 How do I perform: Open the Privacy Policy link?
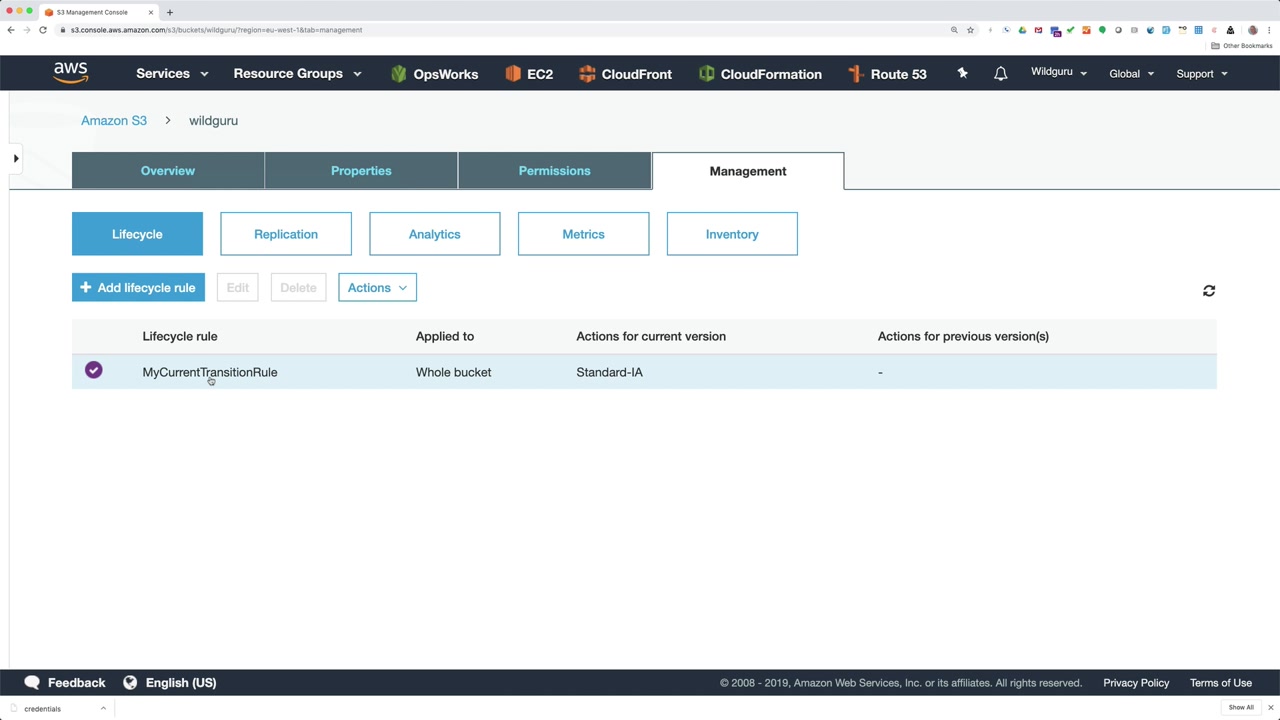1136,683
